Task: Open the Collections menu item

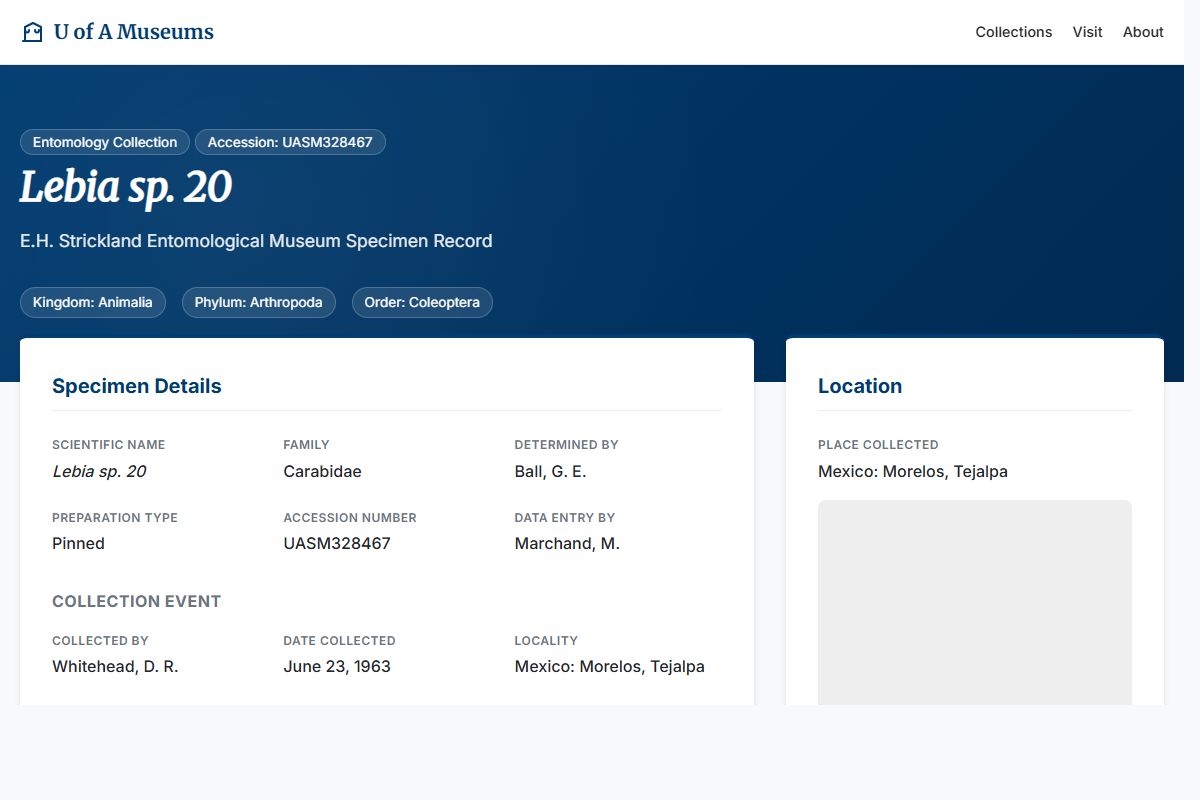Action: [x=1013, y=32]
